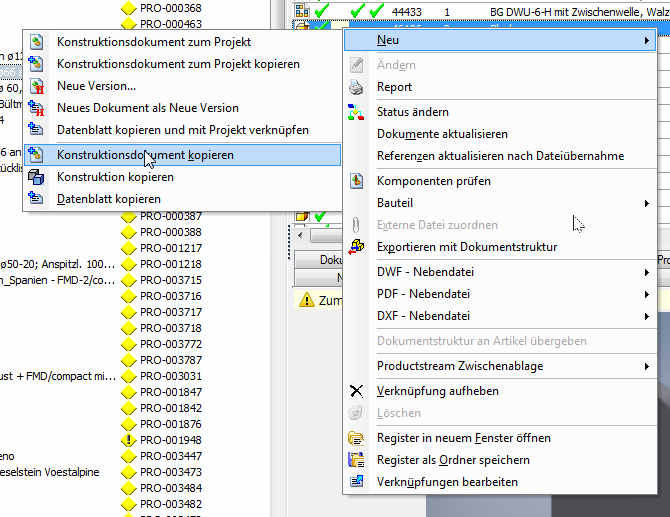Choose Dokumente aktualisieren menu entry

click(x=442, y=134)
